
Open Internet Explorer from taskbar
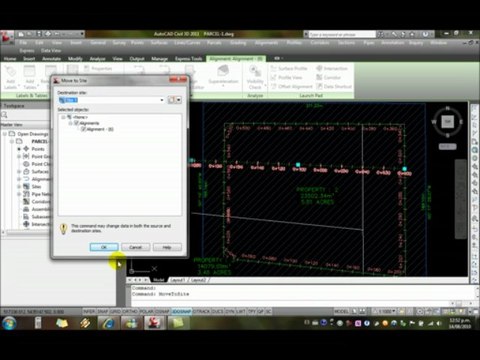(108, 323)
